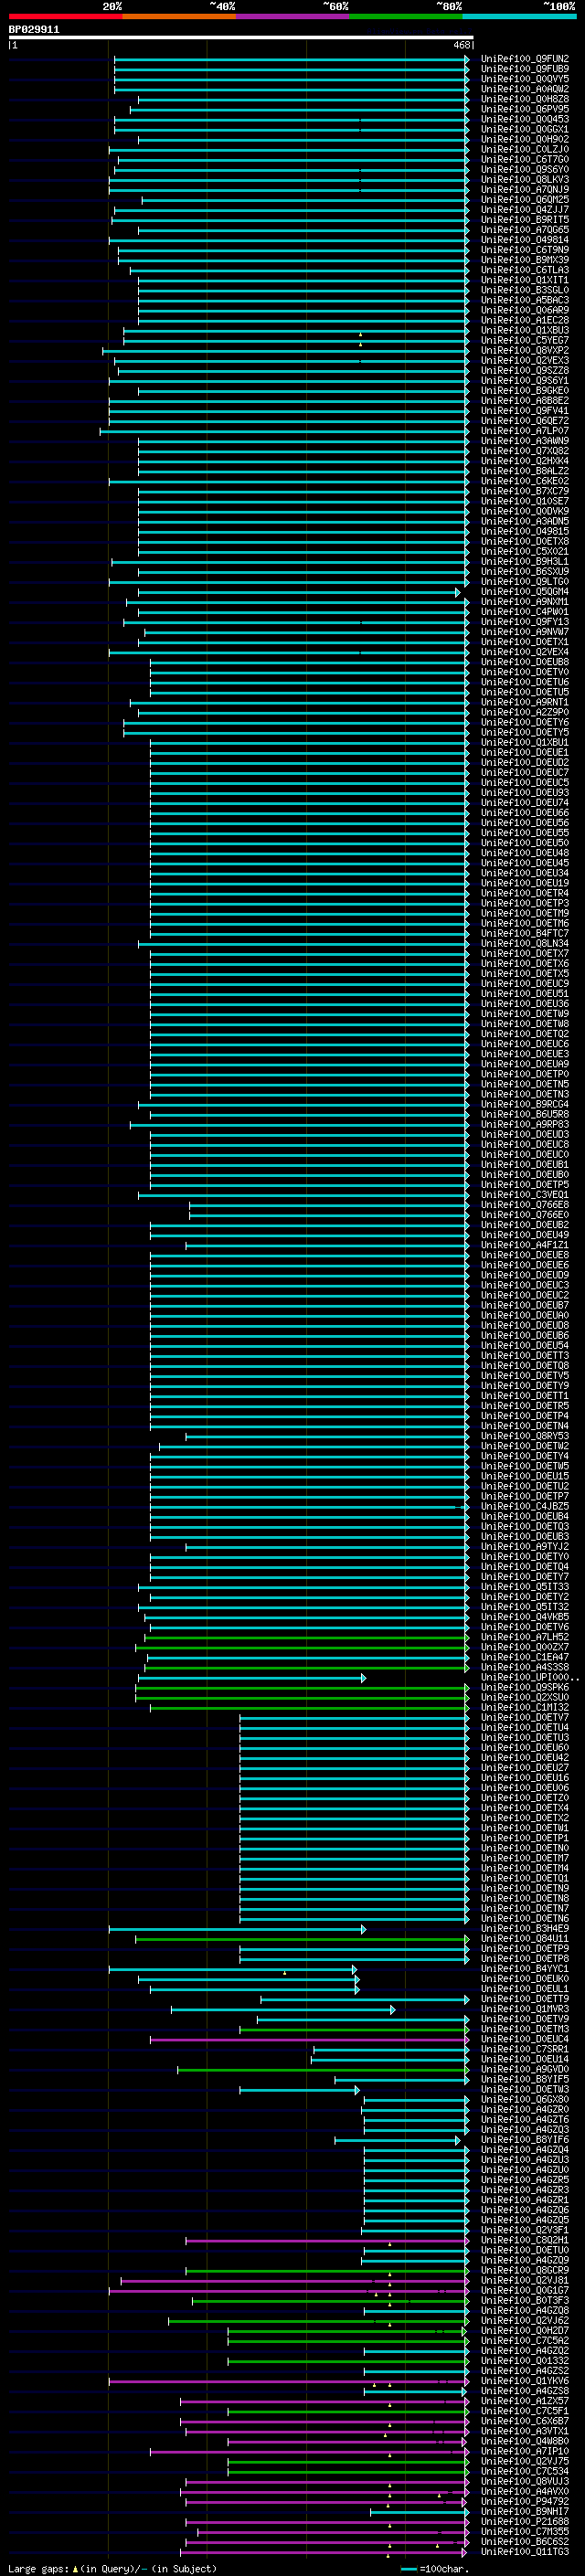Select entry UniRef100_Q1XIT1
Screen dimensions: 585x2576
click(525, 280)
